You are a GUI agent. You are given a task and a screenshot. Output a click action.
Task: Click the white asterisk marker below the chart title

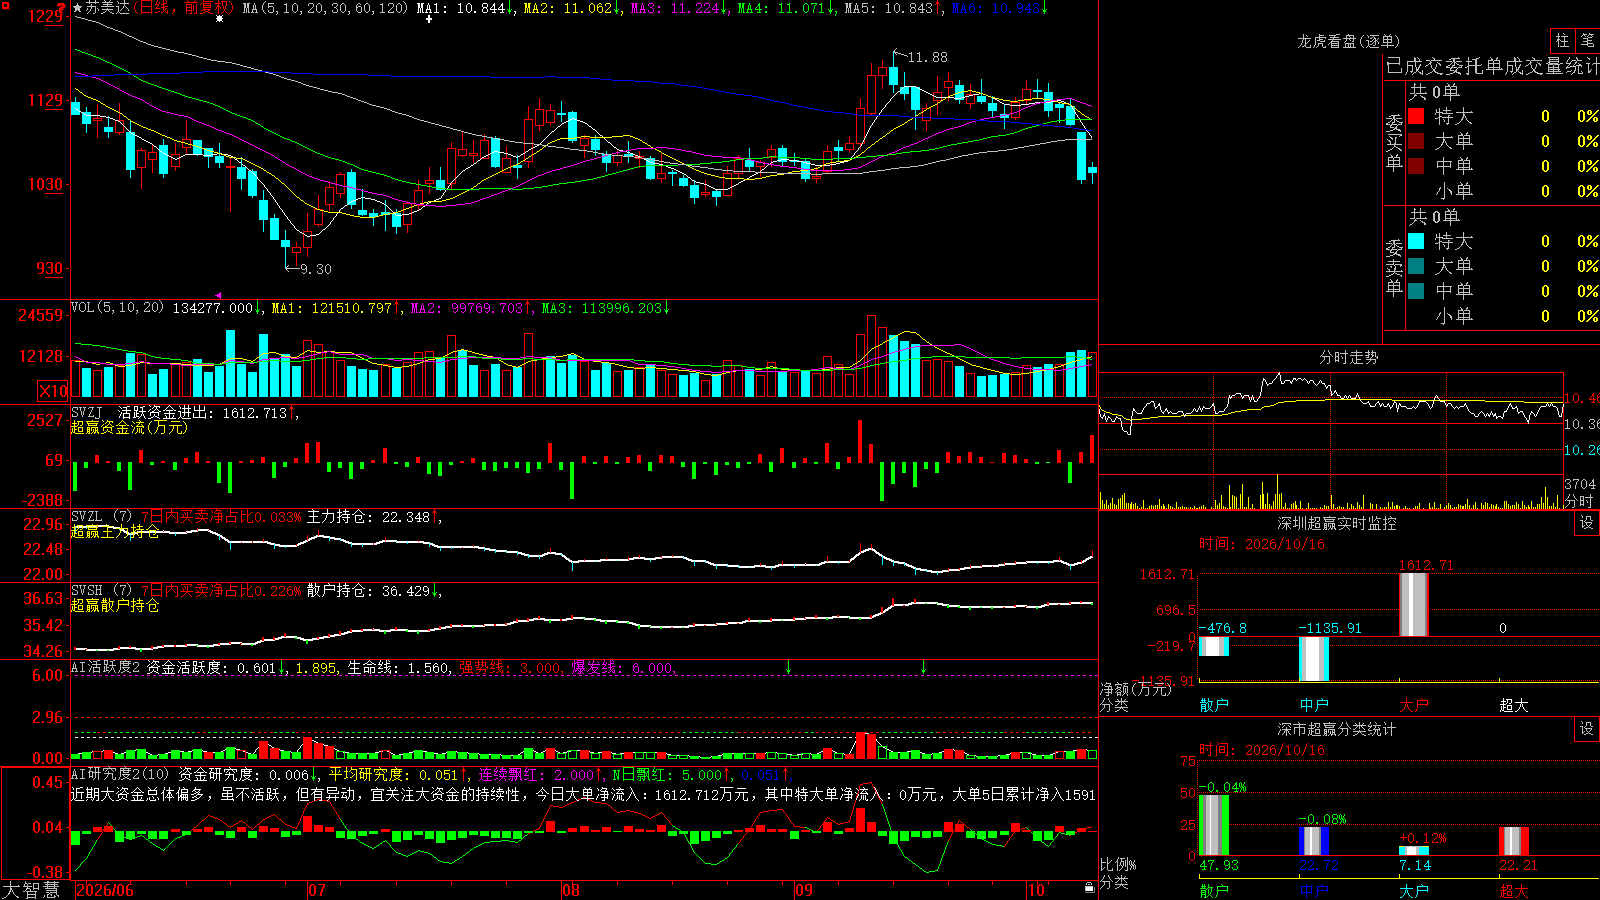219,19
